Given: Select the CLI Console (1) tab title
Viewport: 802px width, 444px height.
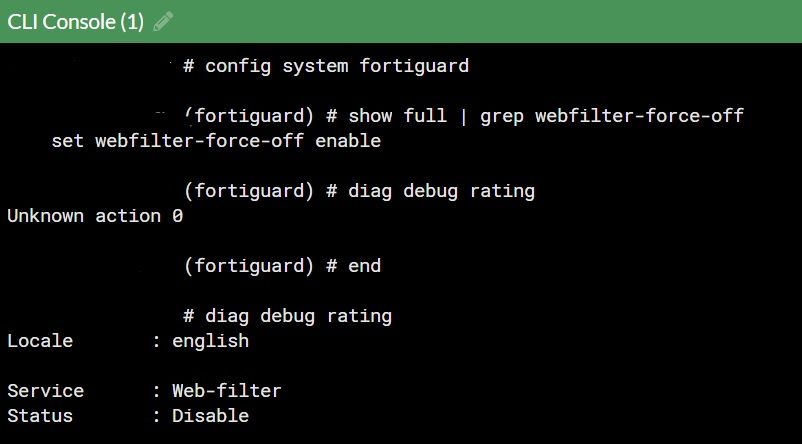Looking at the screenshot, I should (76, 21).
